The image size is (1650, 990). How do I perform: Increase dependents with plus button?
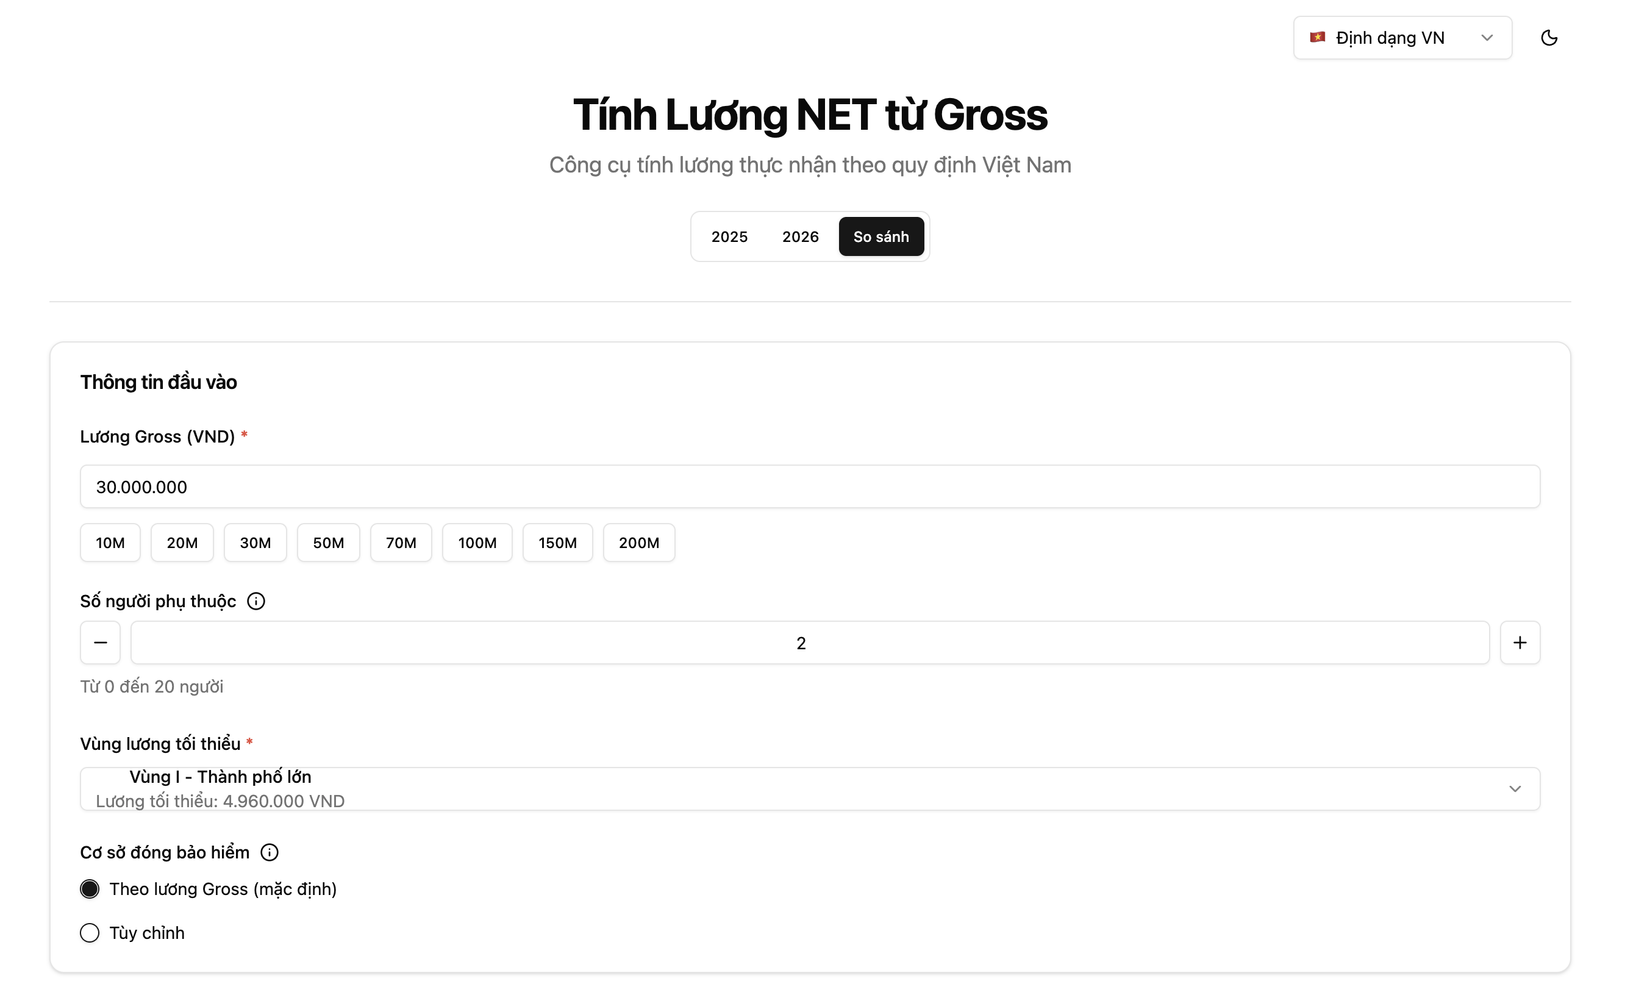pyautogui.click(x=1519, y=643)
